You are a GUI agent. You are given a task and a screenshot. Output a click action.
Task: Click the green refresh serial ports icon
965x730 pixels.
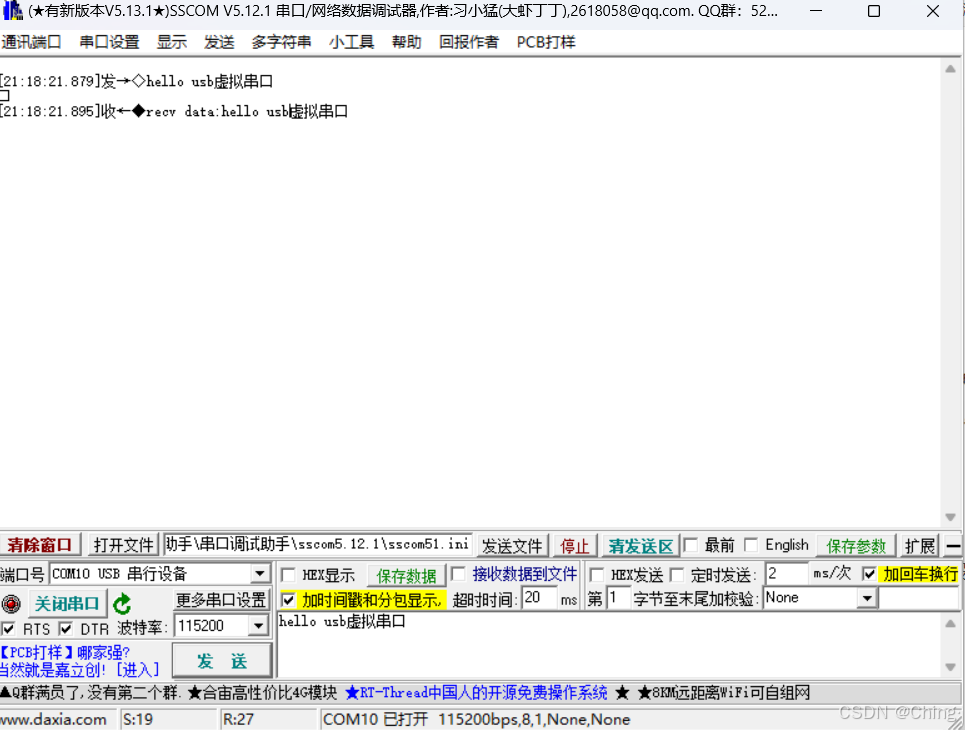[x=121, y=603]
